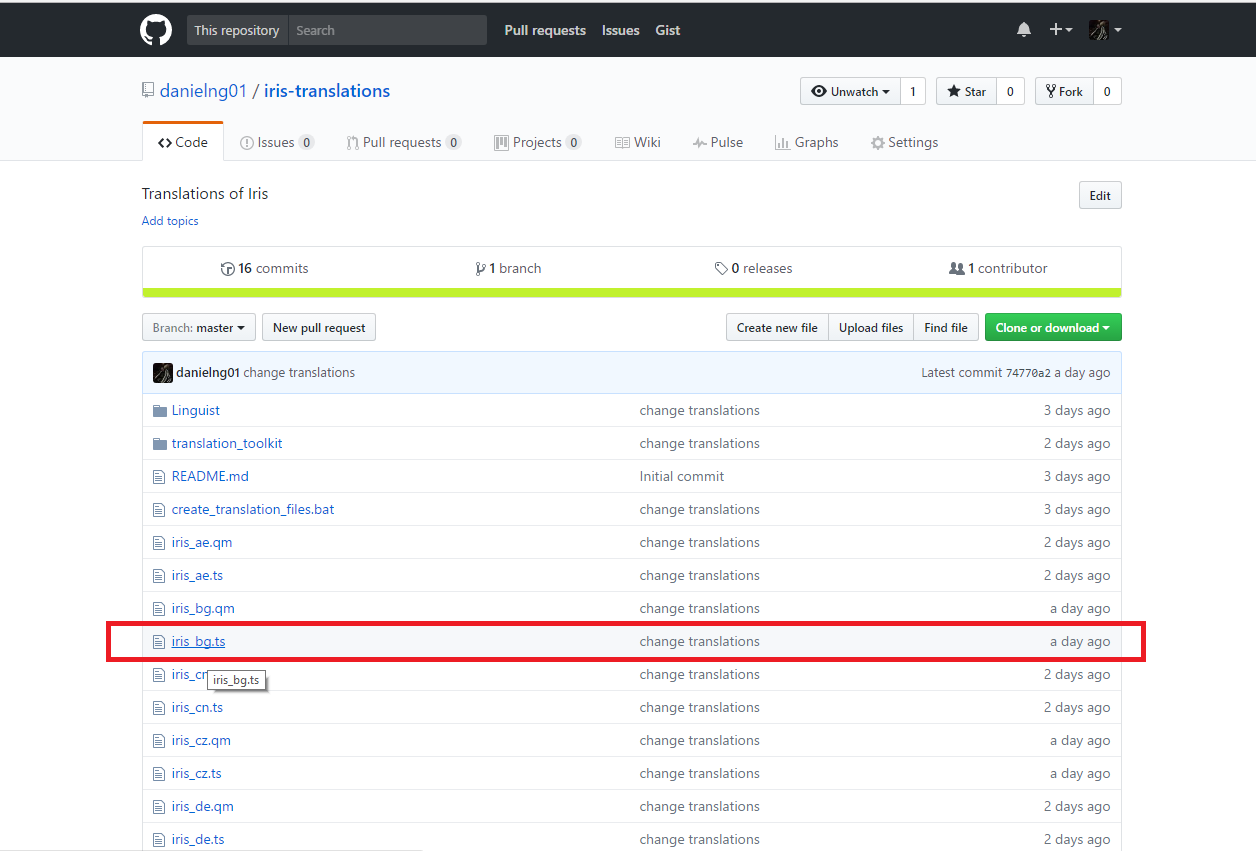The image size is (1256, 851).
Task: Switch to the Graphs tab
Action: coord(807,142)
